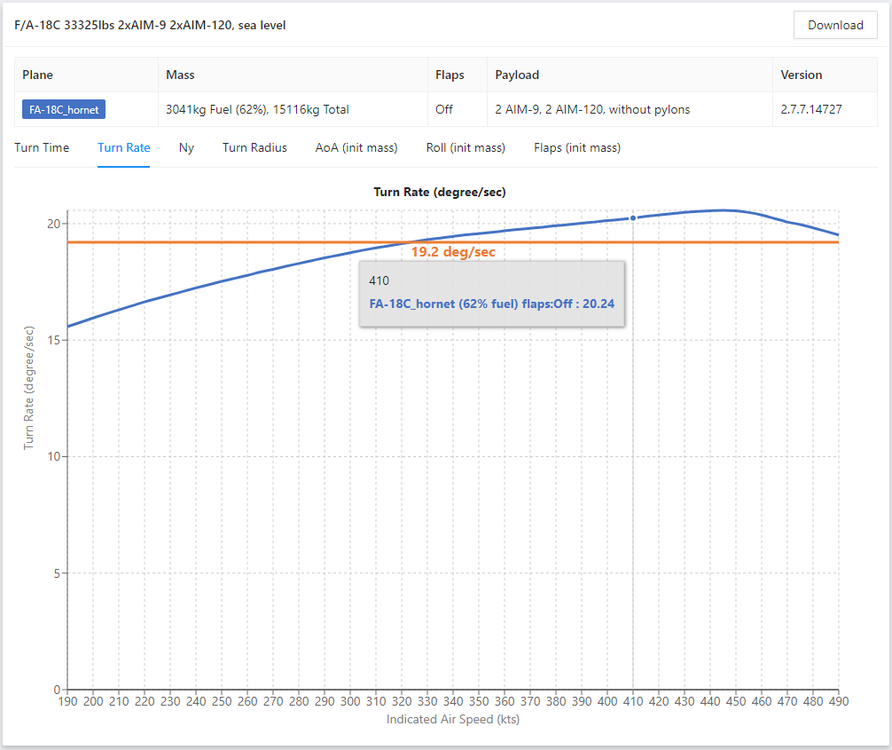Click the data point at 410 kts
The width and height of the screenshot is (892, 750).
pyautogui.click(x=633, y=218)
